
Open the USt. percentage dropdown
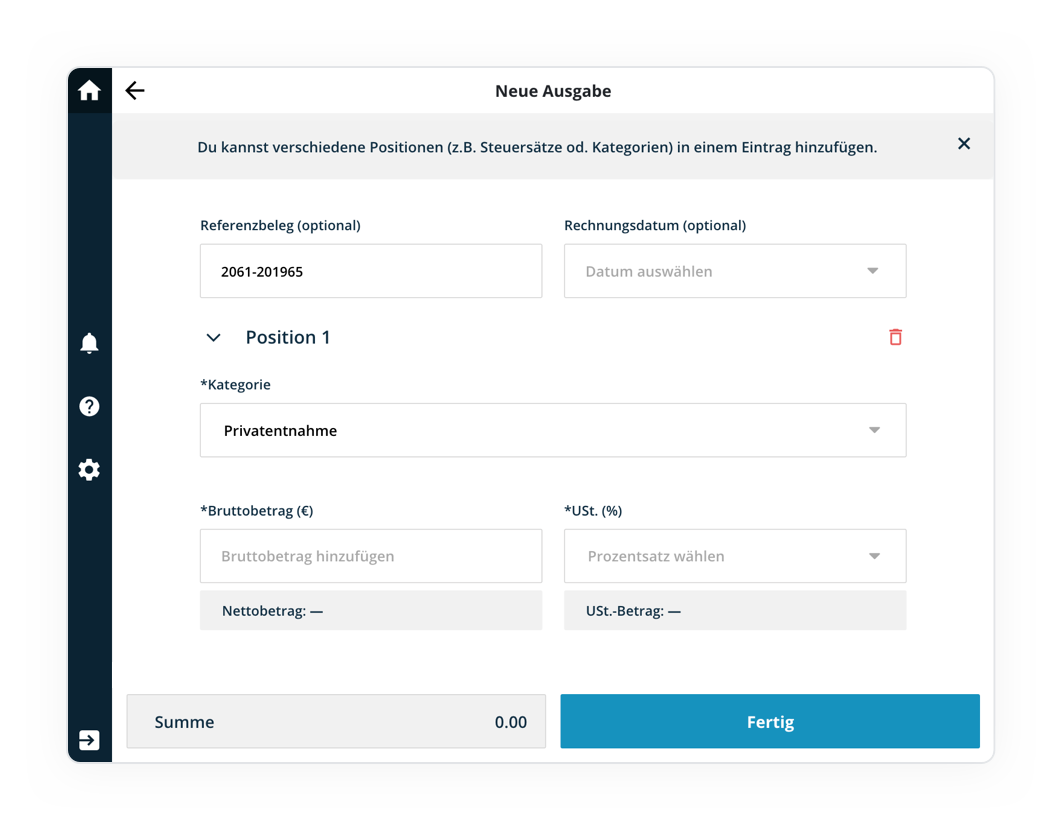point(735,556)
